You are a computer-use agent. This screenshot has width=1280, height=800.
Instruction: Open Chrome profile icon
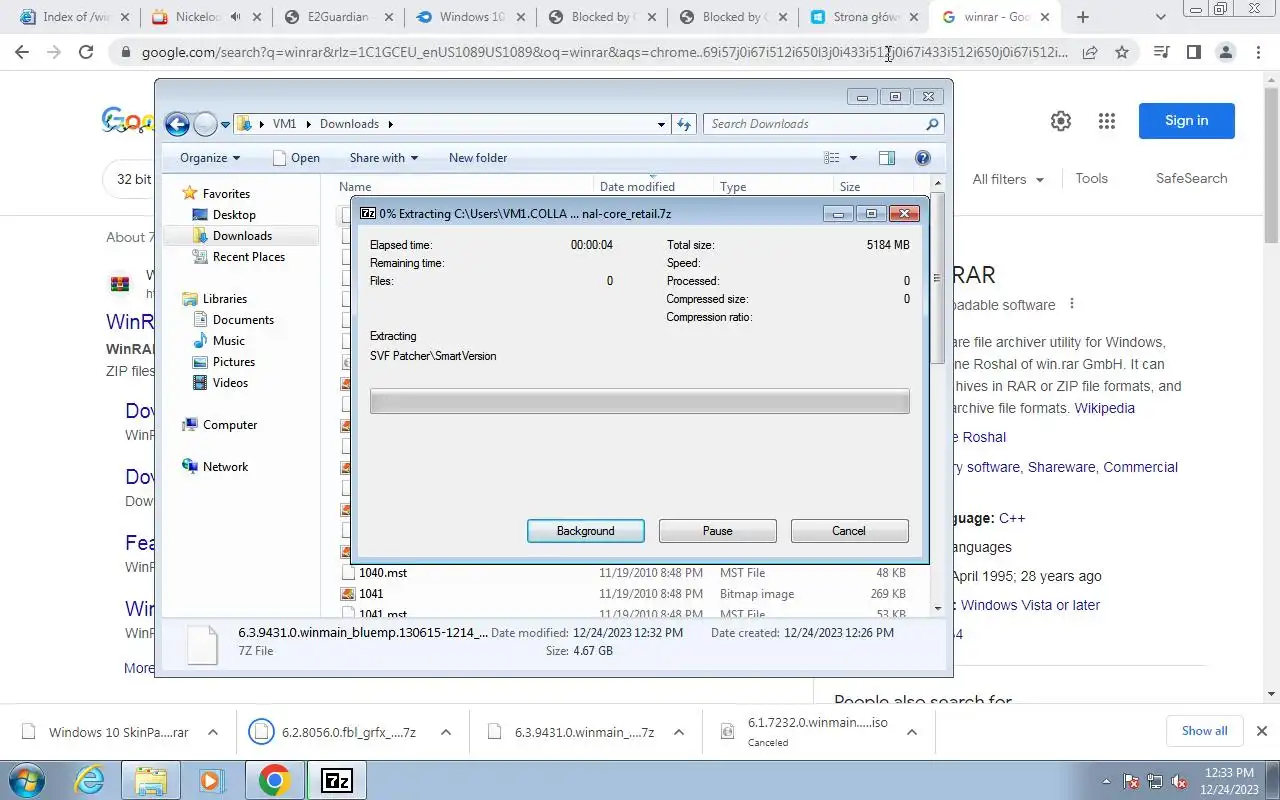point(1226,52)
